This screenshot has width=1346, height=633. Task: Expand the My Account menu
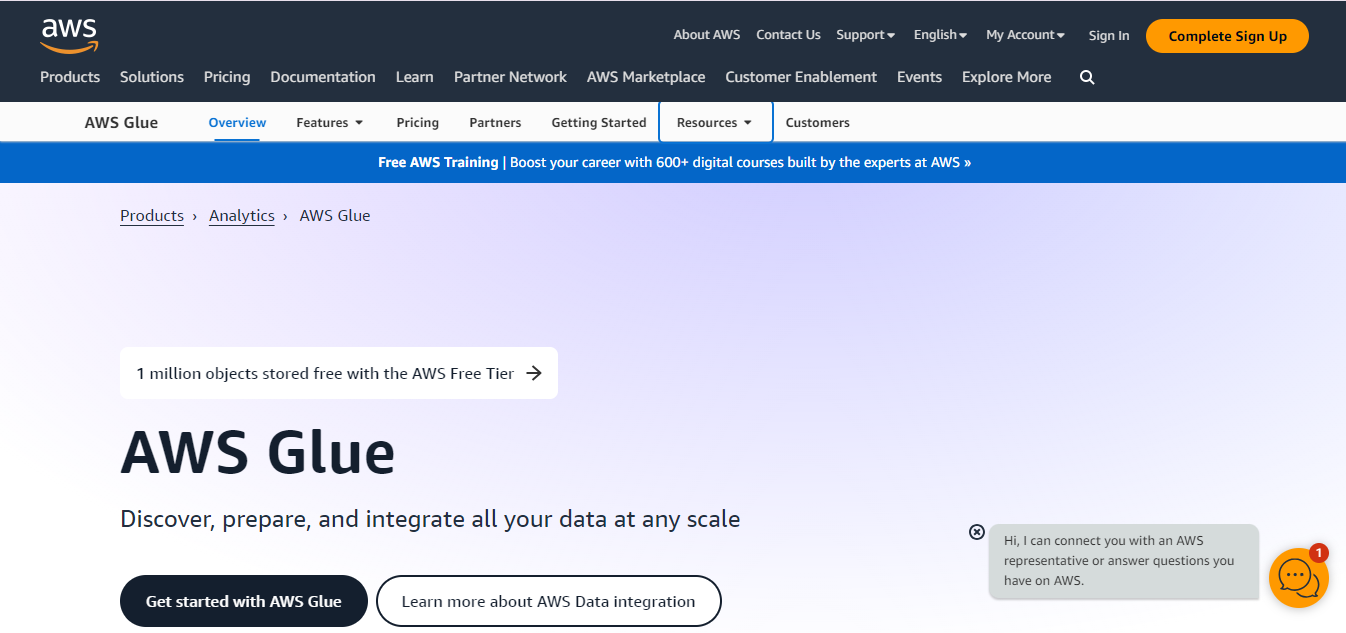1025,35
